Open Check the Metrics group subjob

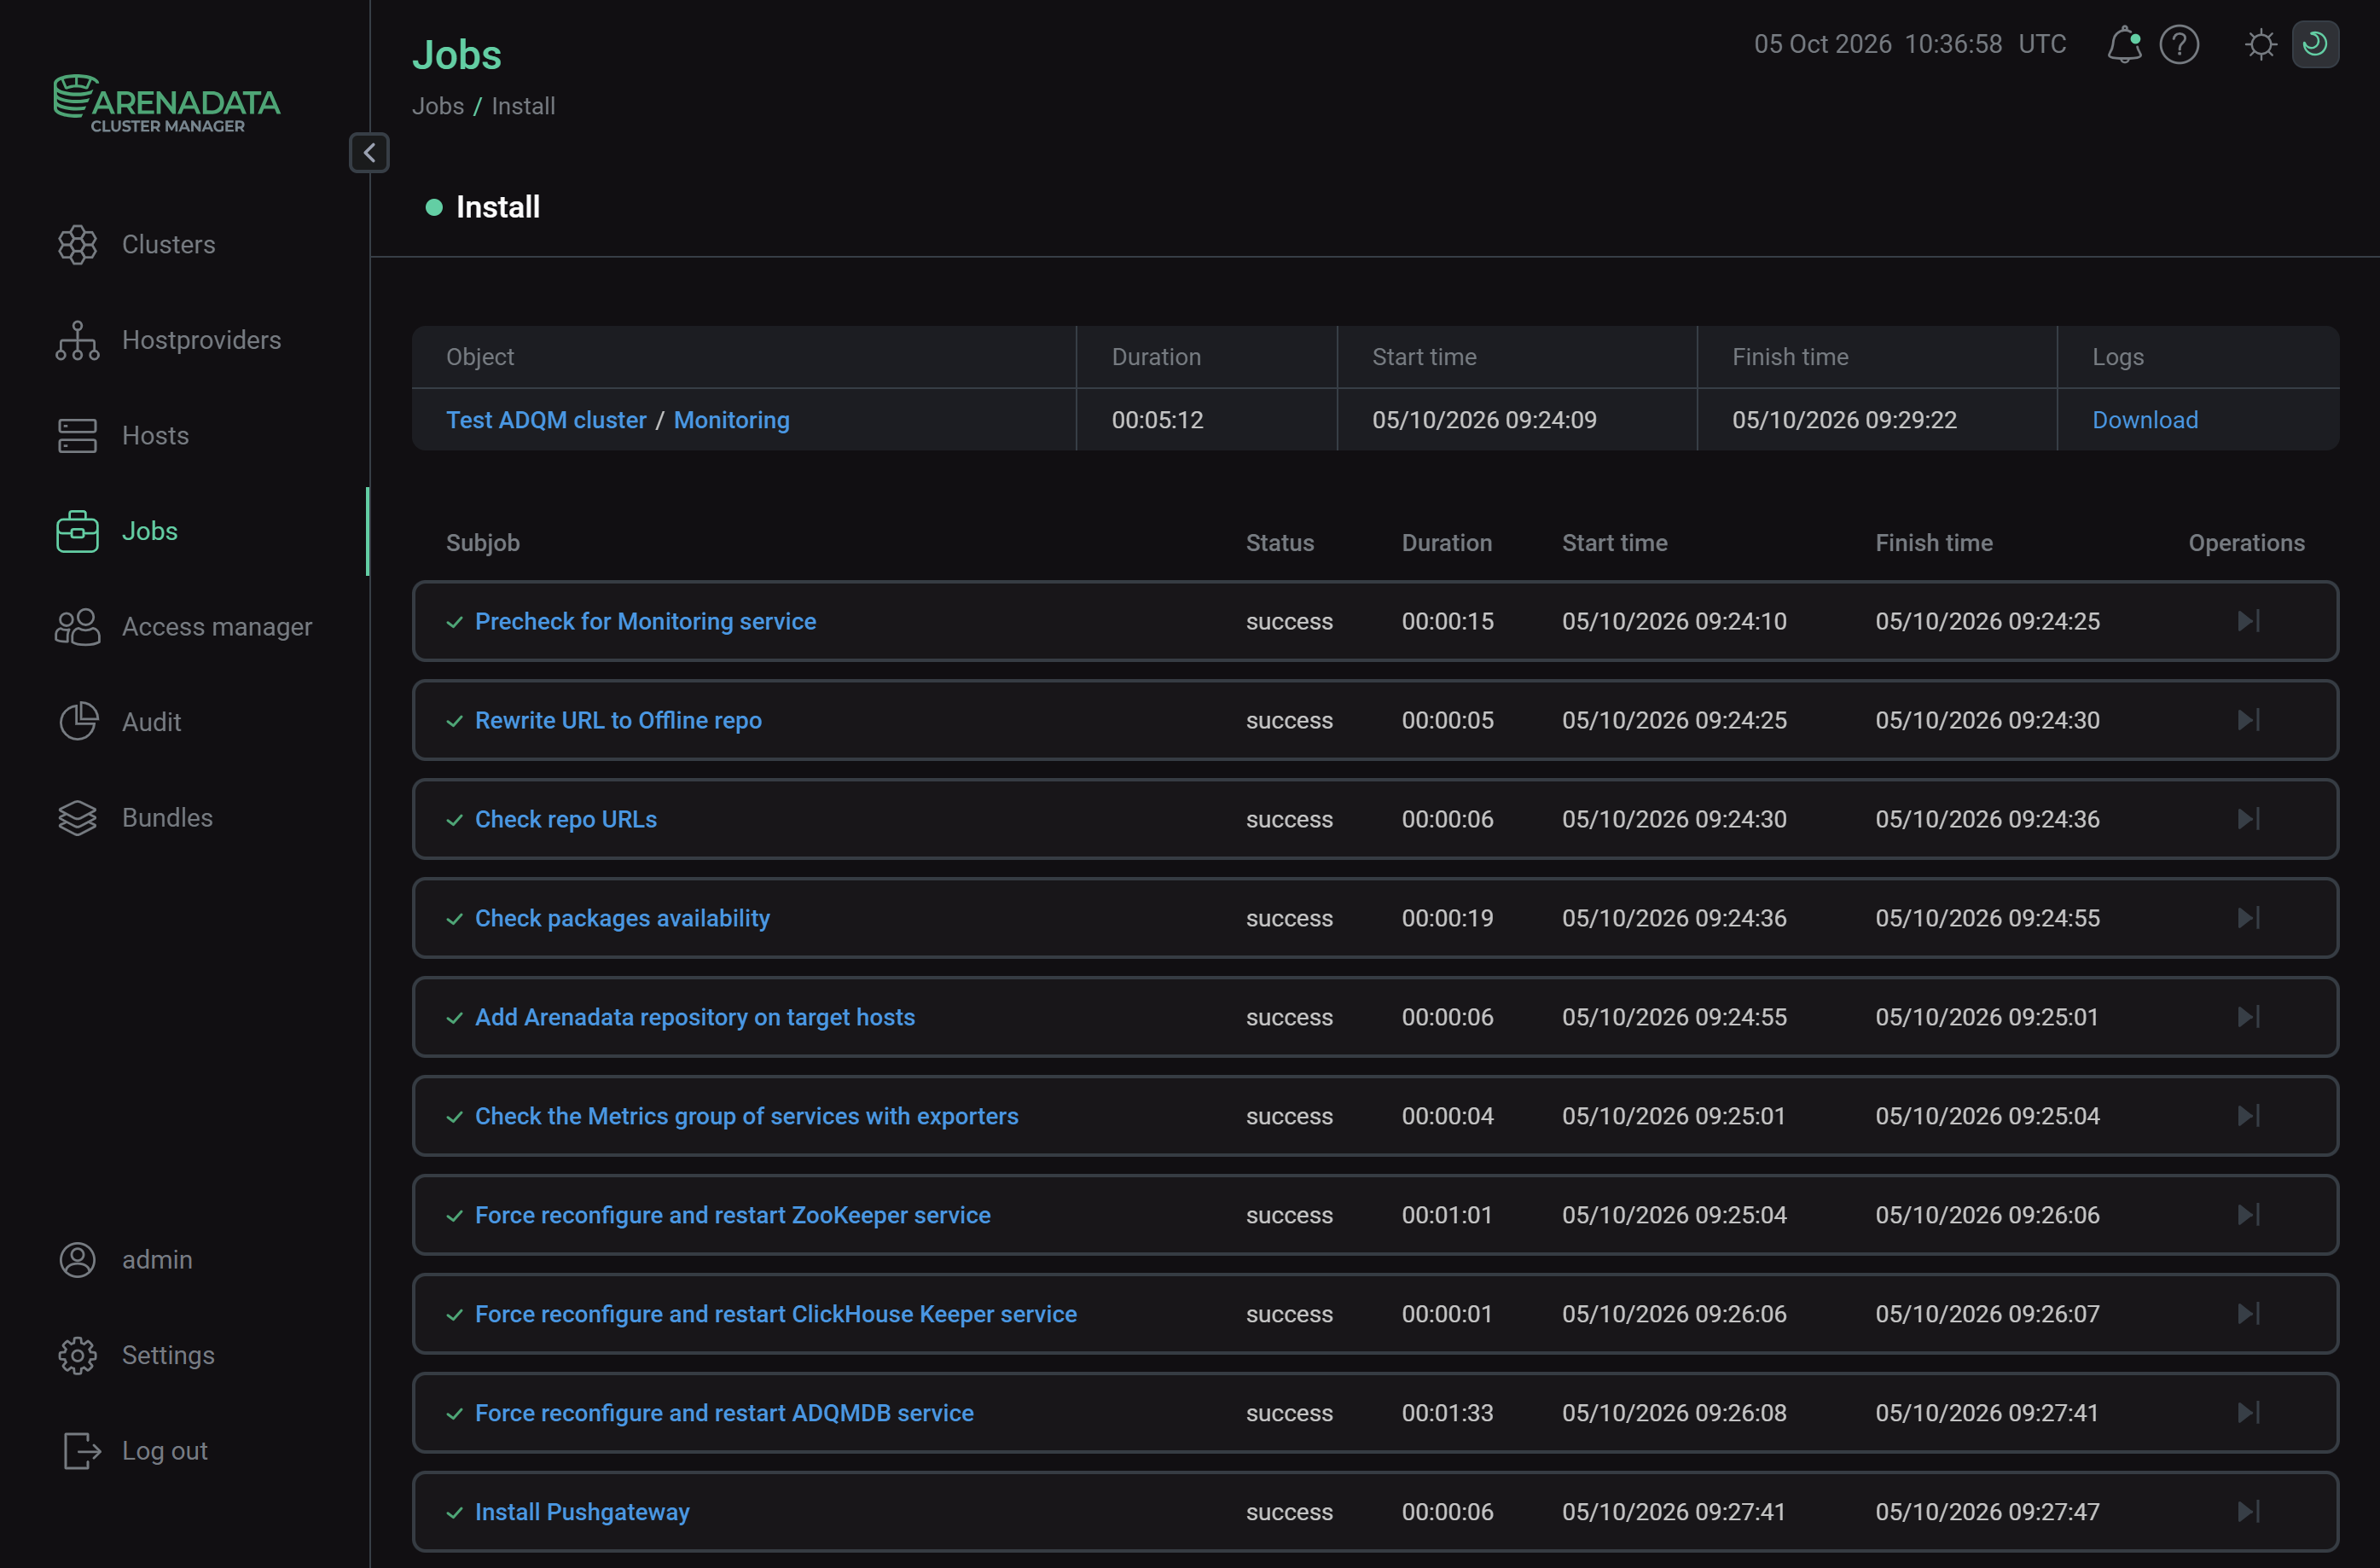click(x=746, y=1116)
